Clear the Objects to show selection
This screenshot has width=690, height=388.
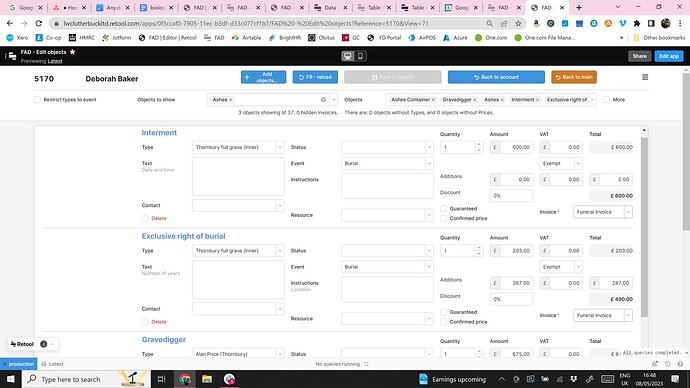[x=323, y=99]
